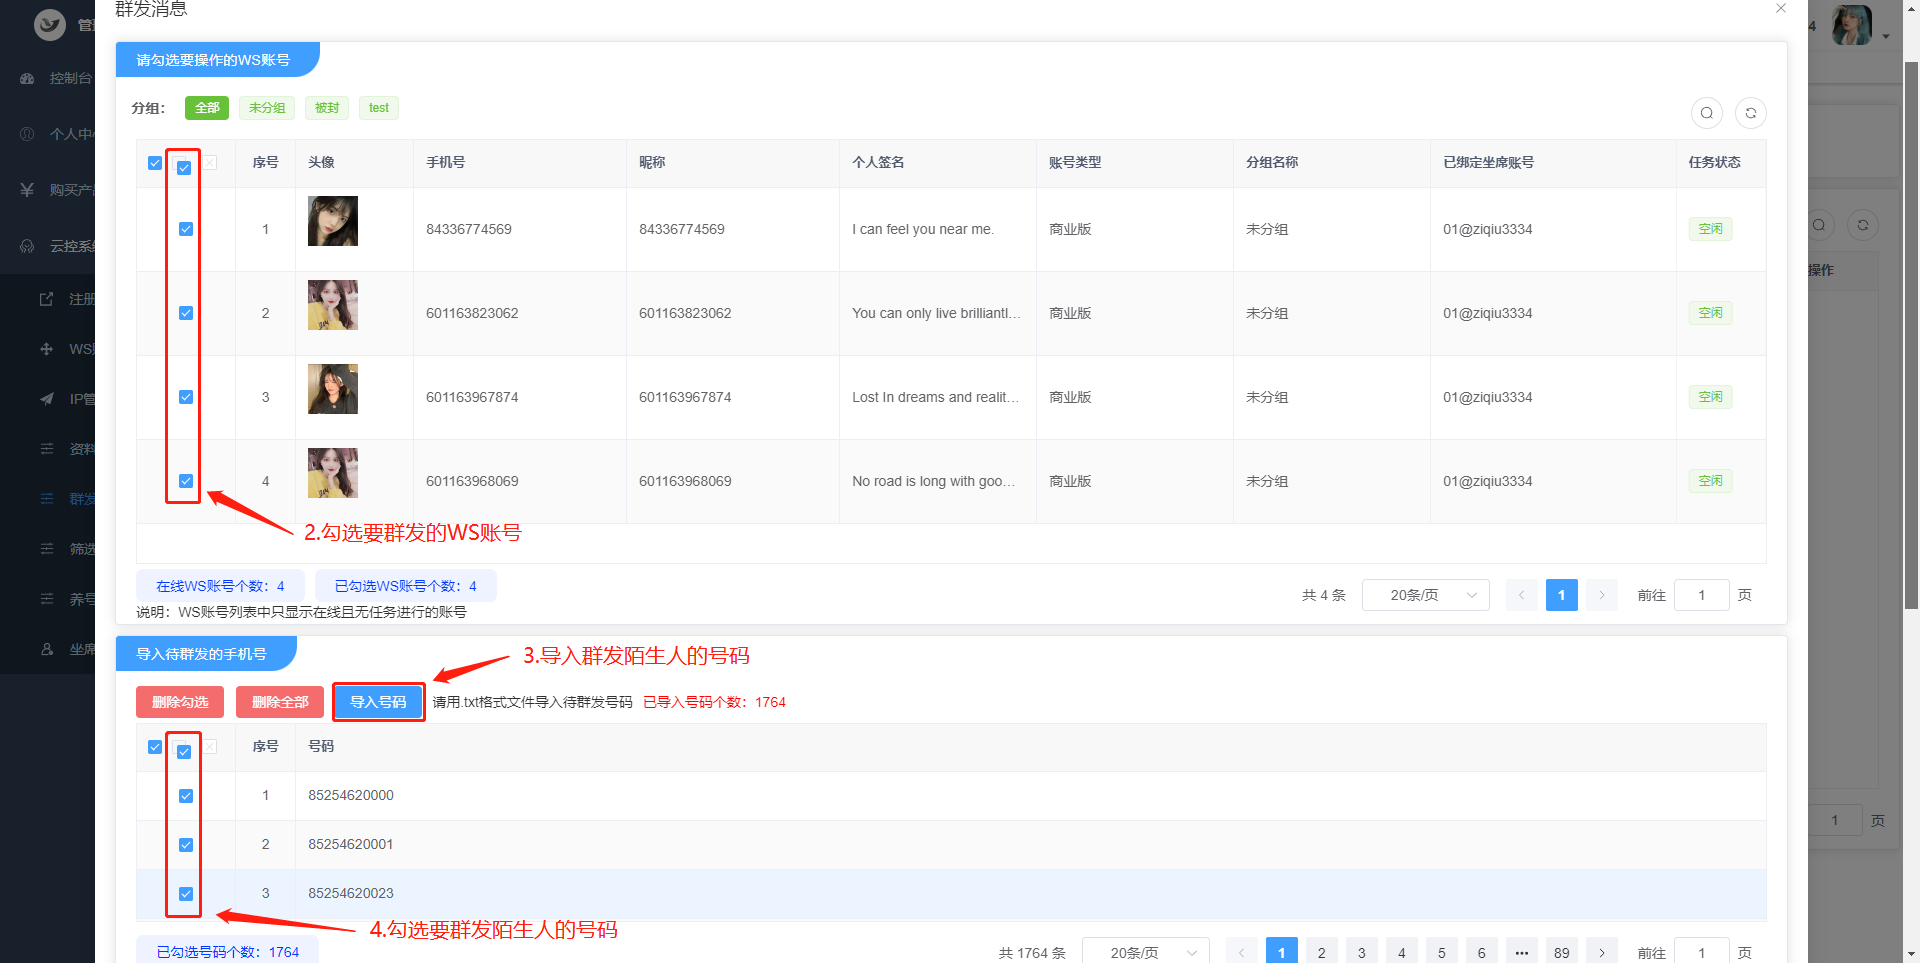This screenshot has width=1920, height=963.
Task: Open the user menu caret beside the avatar
Action: click(x=1886, y=37)
